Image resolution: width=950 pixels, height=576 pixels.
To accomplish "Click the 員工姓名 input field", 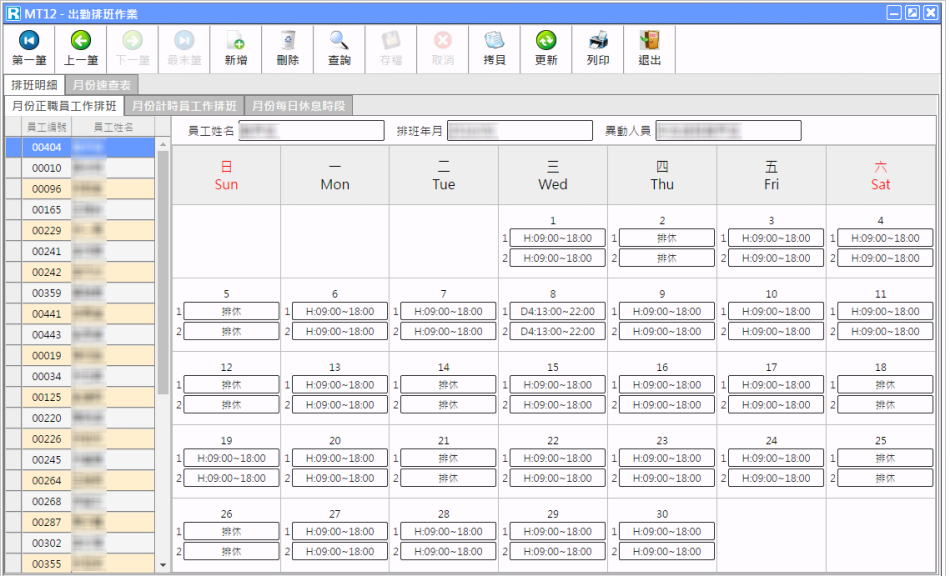I will click(311, 131).
